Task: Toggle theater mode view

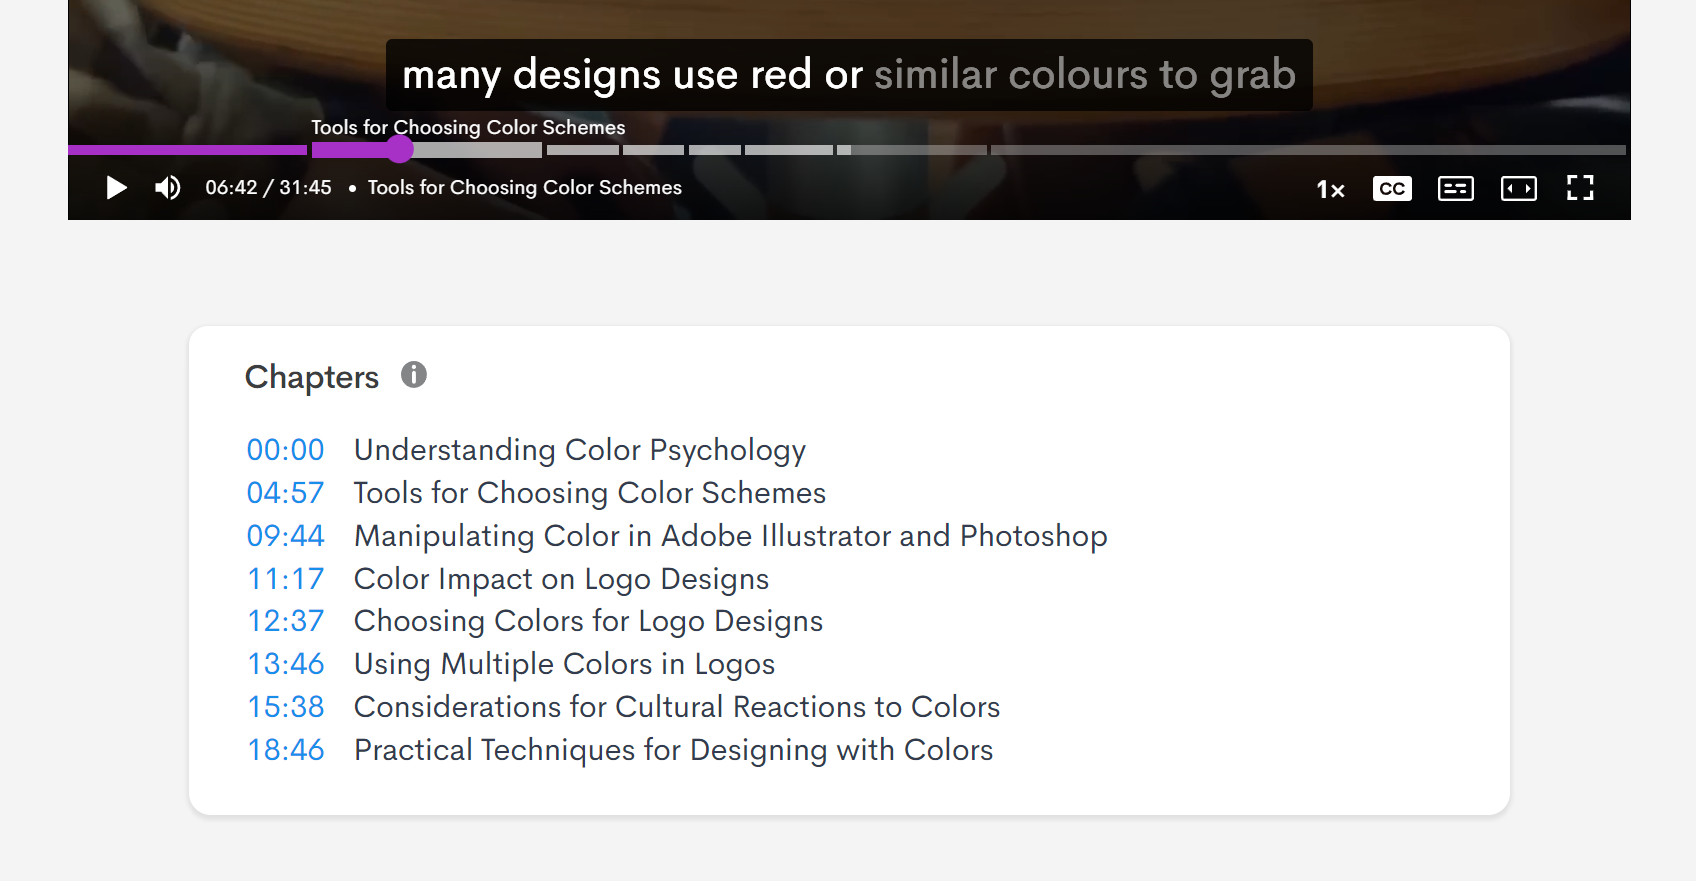Action: pos(1518,189)
